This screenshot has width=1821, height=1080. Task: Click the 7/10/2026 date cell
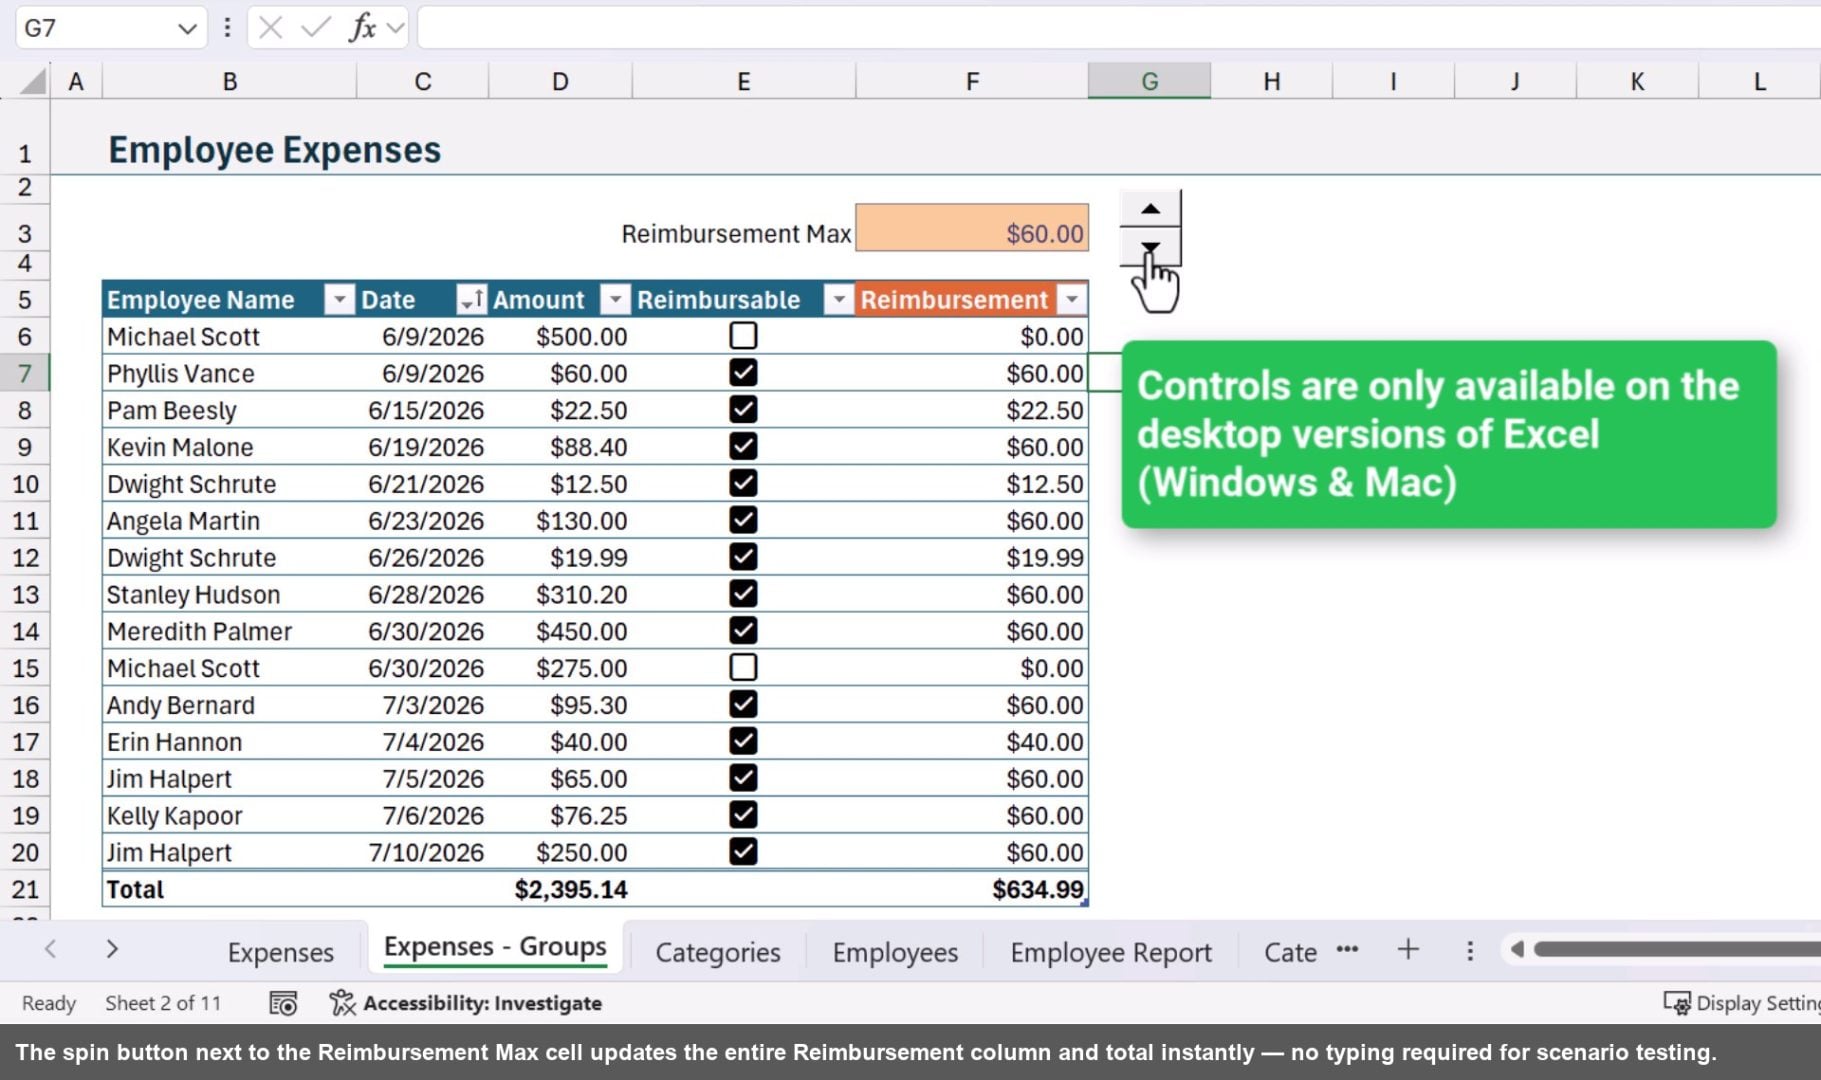pos(423,853)
